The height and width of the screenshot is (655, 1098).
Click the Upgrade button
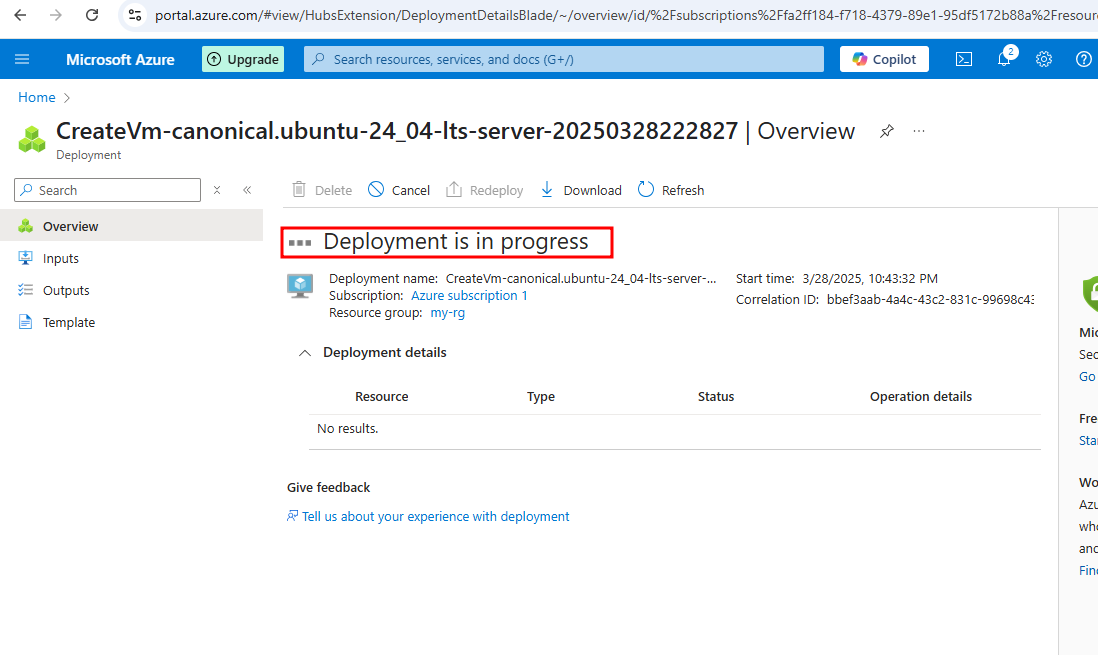coord(243,60)
